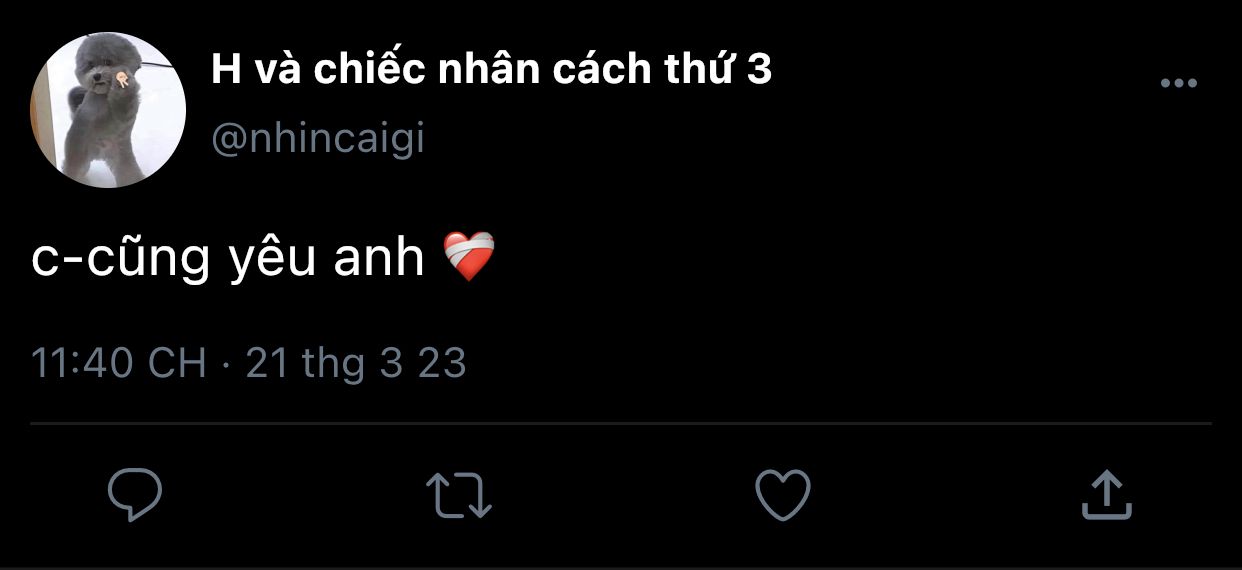This screenshot has width=1242, height=570.
Task: Select the "21 thg 3 23" date
Action: (x=356, y=364)
